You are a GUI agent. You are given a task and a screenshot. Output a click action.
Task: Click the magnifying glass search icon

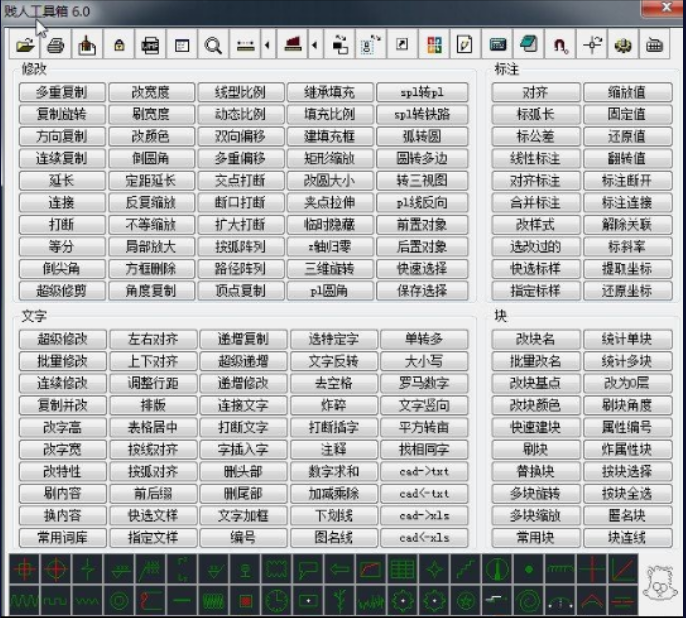click(213, 45)
